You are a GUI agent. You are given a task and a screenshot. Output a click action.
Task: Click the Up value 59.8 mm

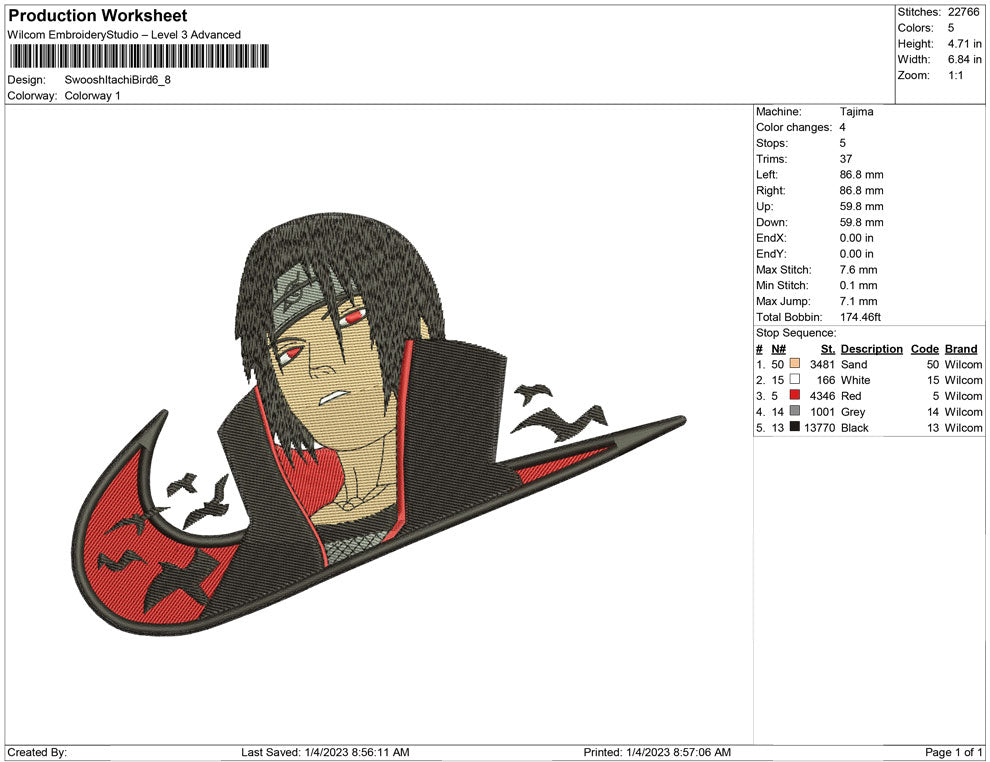(x=861, y=206)
